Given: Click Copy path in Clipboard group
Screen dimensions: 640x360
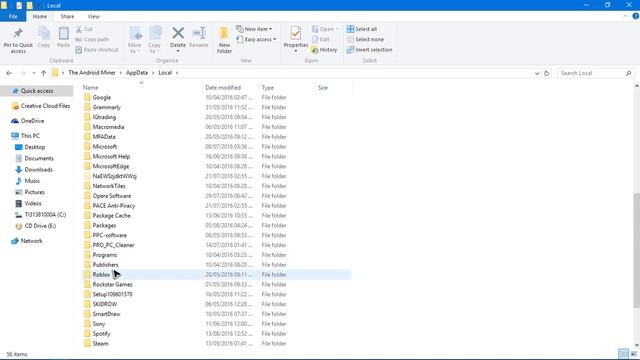Looking at the screenshot, I should click(92, 40).
